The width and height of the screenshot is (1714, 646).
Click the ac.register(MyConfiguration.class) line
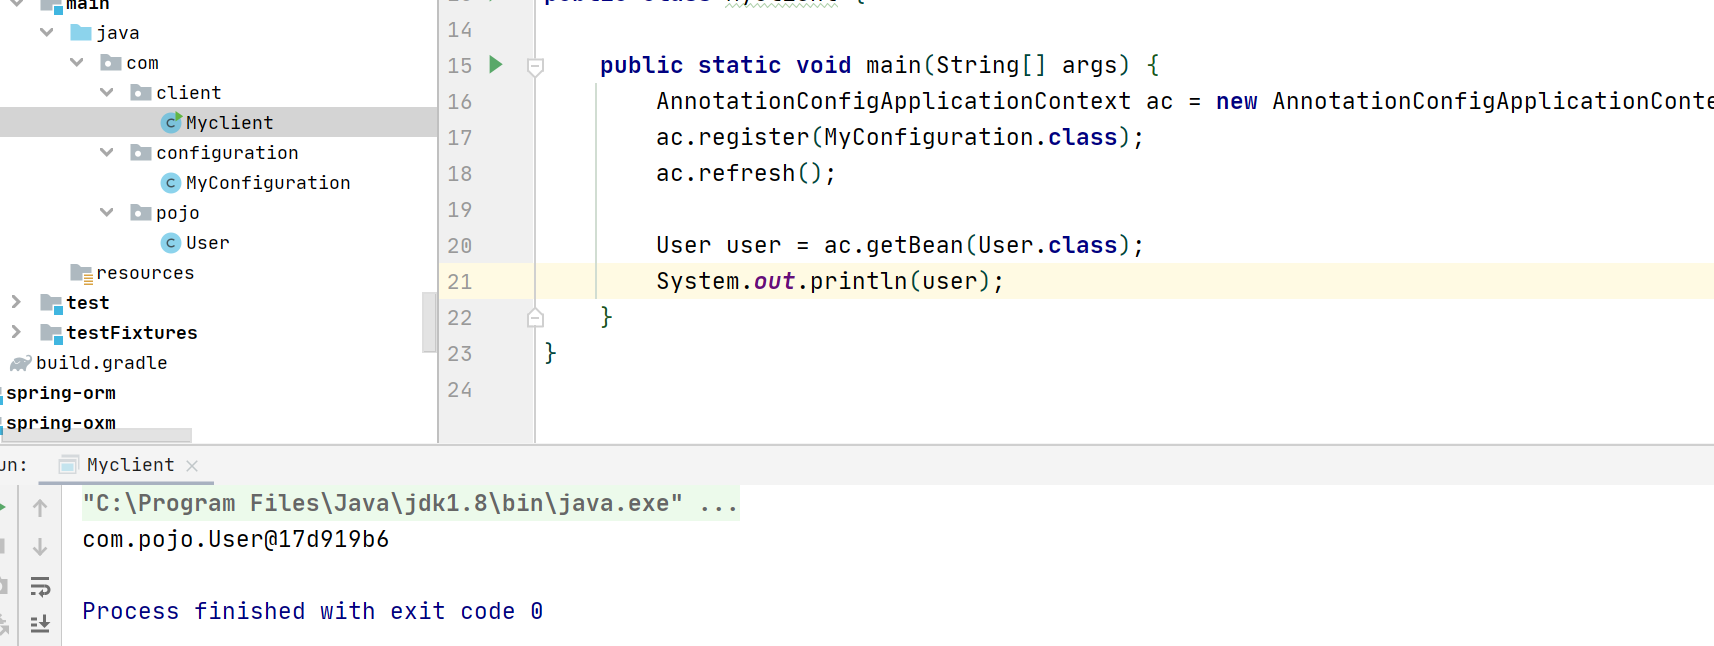(900, 137)
